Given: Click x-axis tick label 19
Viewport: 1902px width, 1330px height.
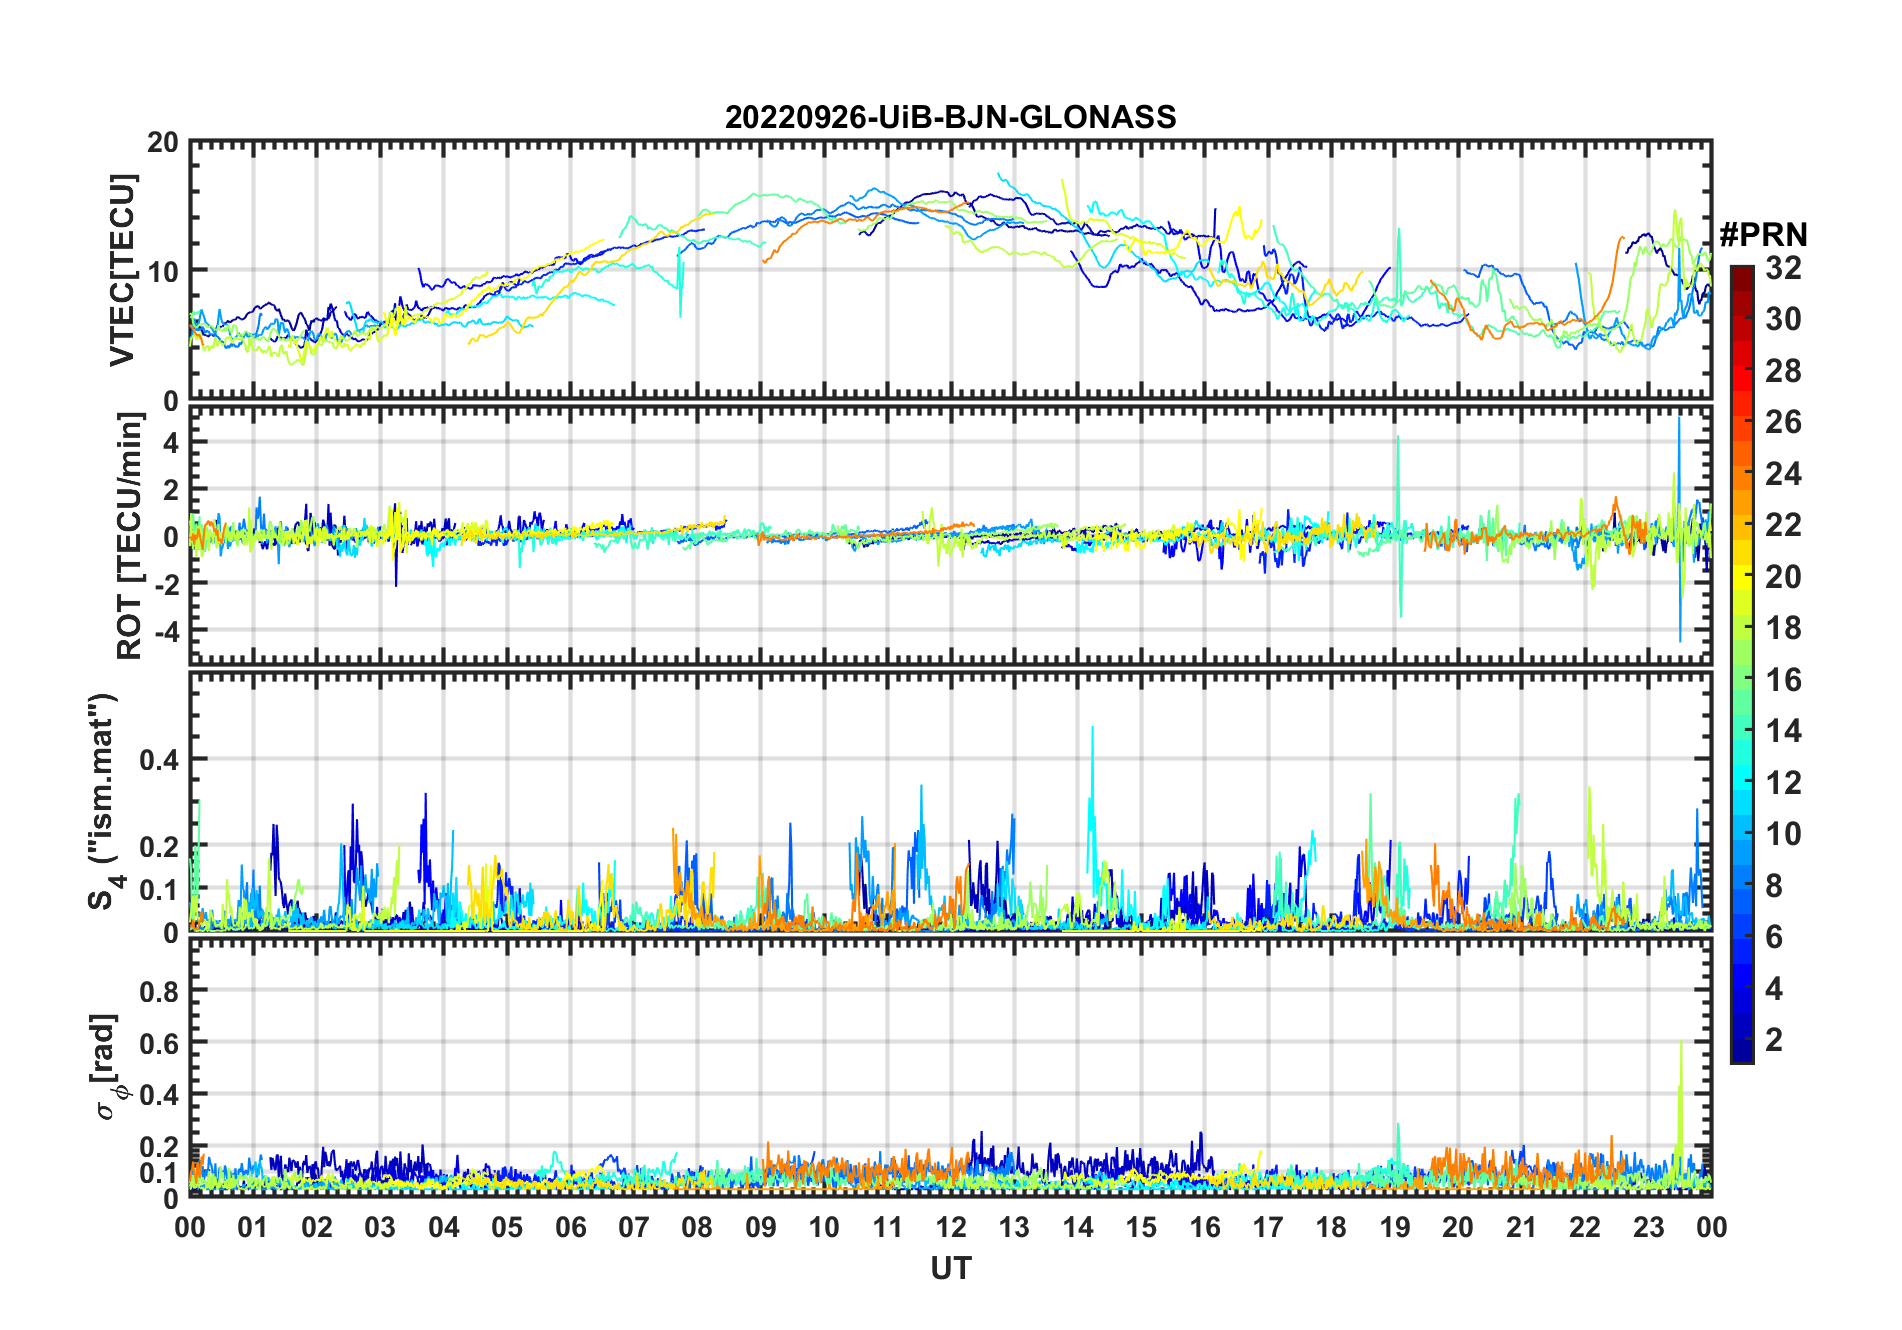Looking at the screenshot, I should (1395, 1227).
